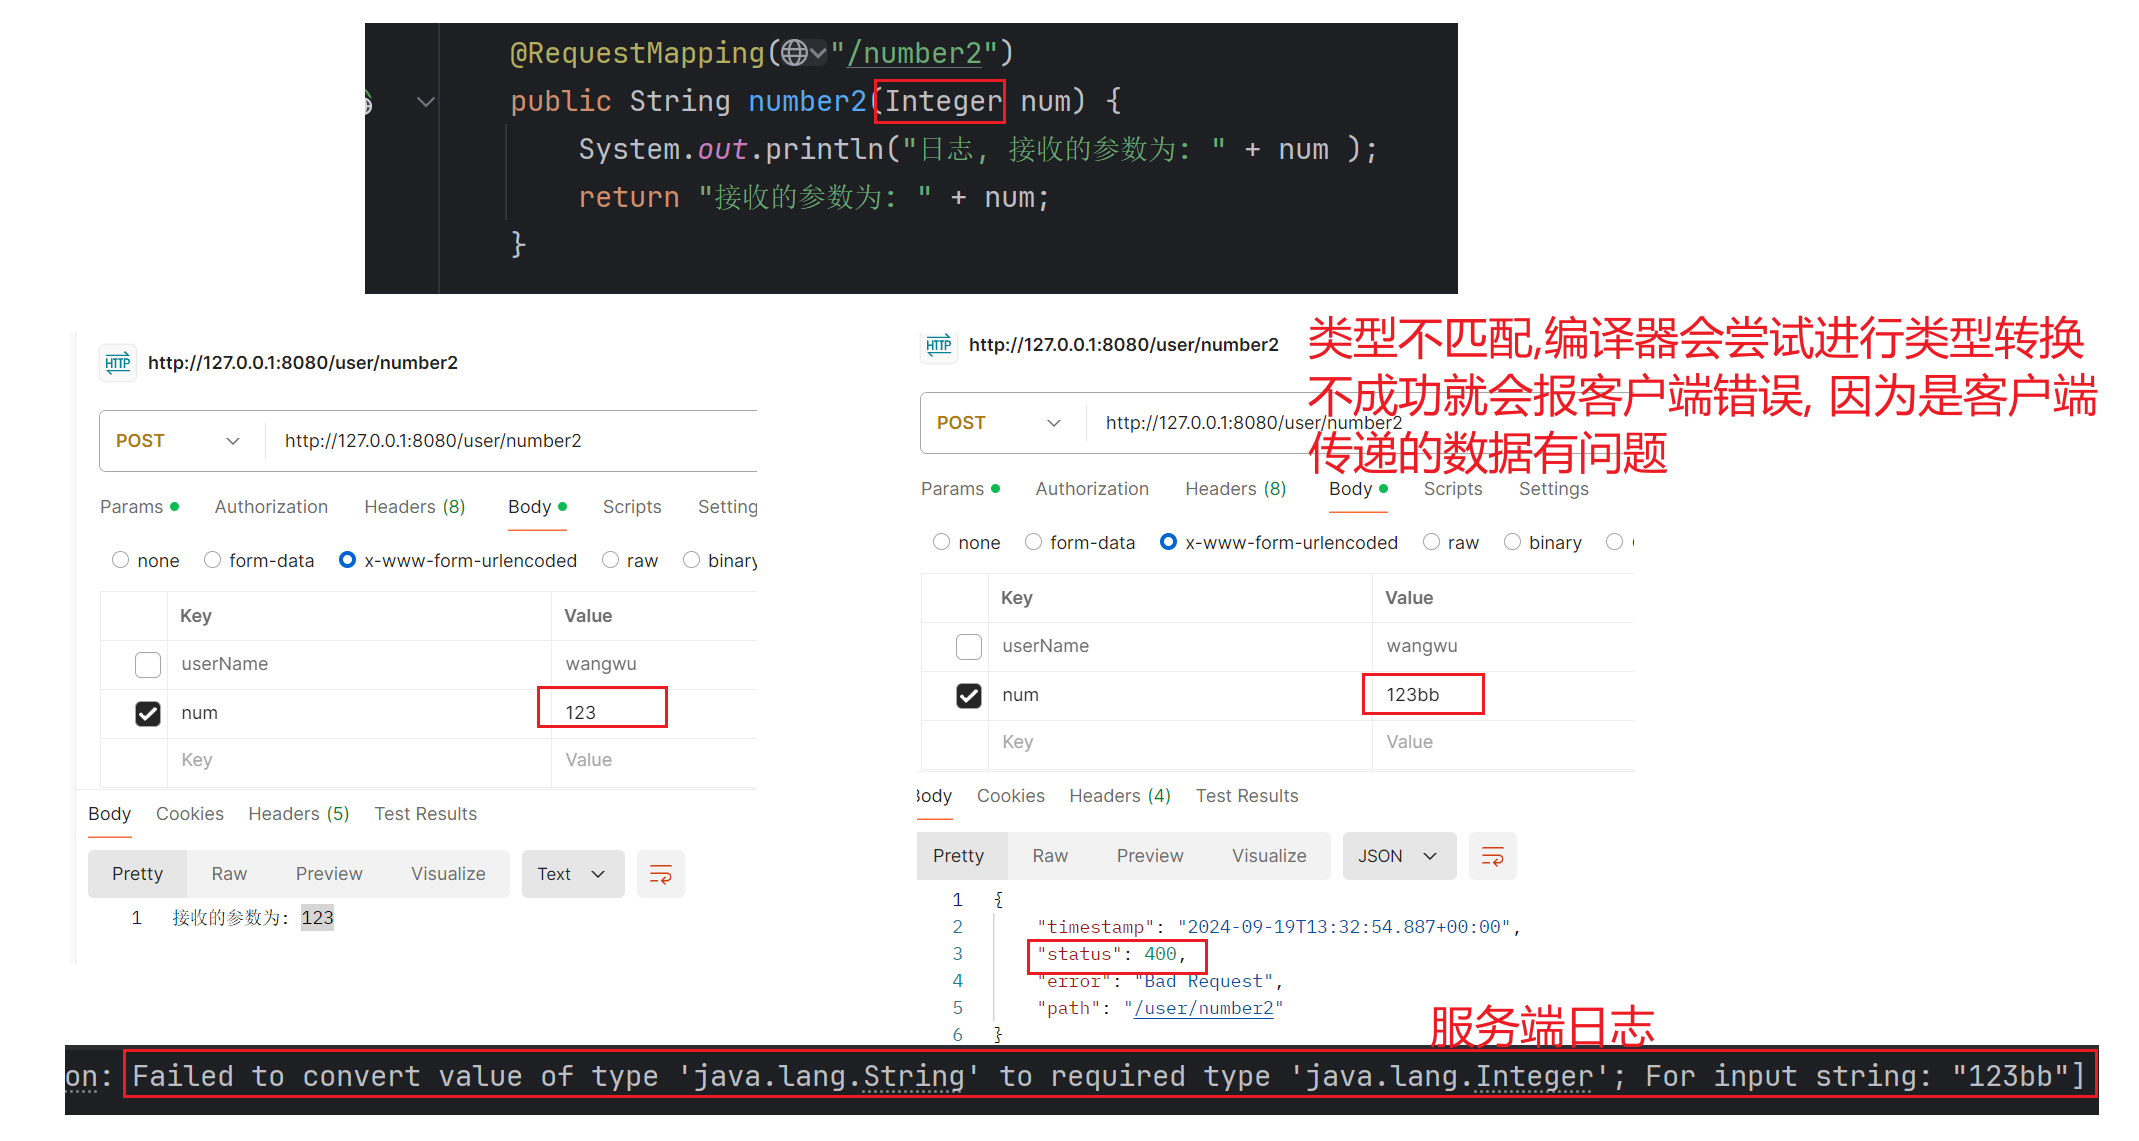Screen dimensions: 2139x1141
Task: Select x-www-form-urlencoded radio in left panel
Action: click(x=347, y=560)
